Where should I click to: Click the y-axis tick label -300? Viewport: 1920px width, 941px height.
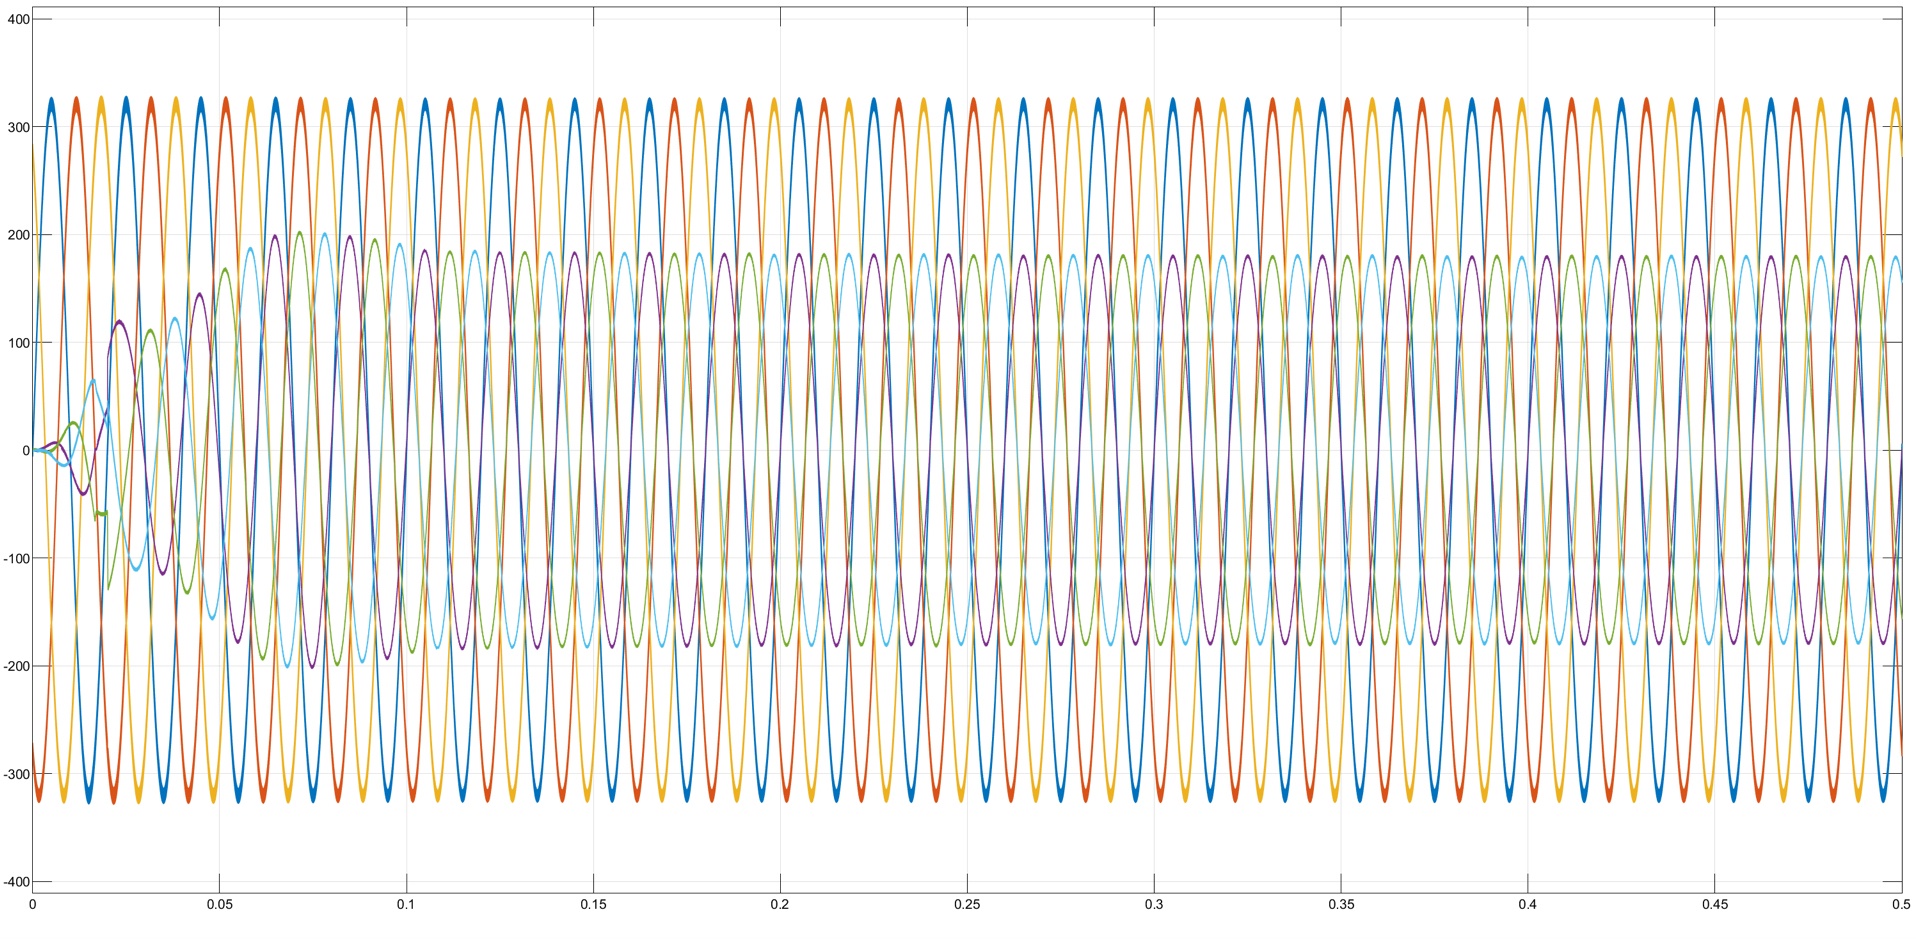pos(16,775)
